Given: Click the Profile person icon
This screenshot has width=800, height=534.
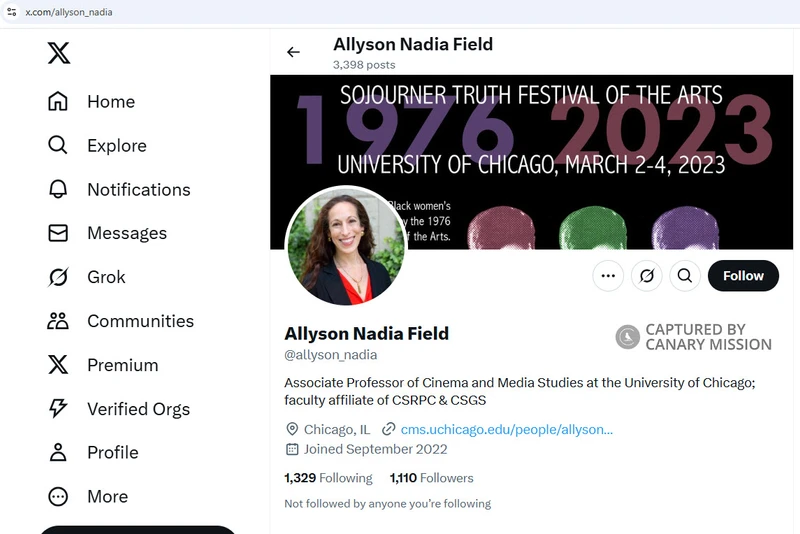Looking at the screenshot, I should [x=58, y=452].
